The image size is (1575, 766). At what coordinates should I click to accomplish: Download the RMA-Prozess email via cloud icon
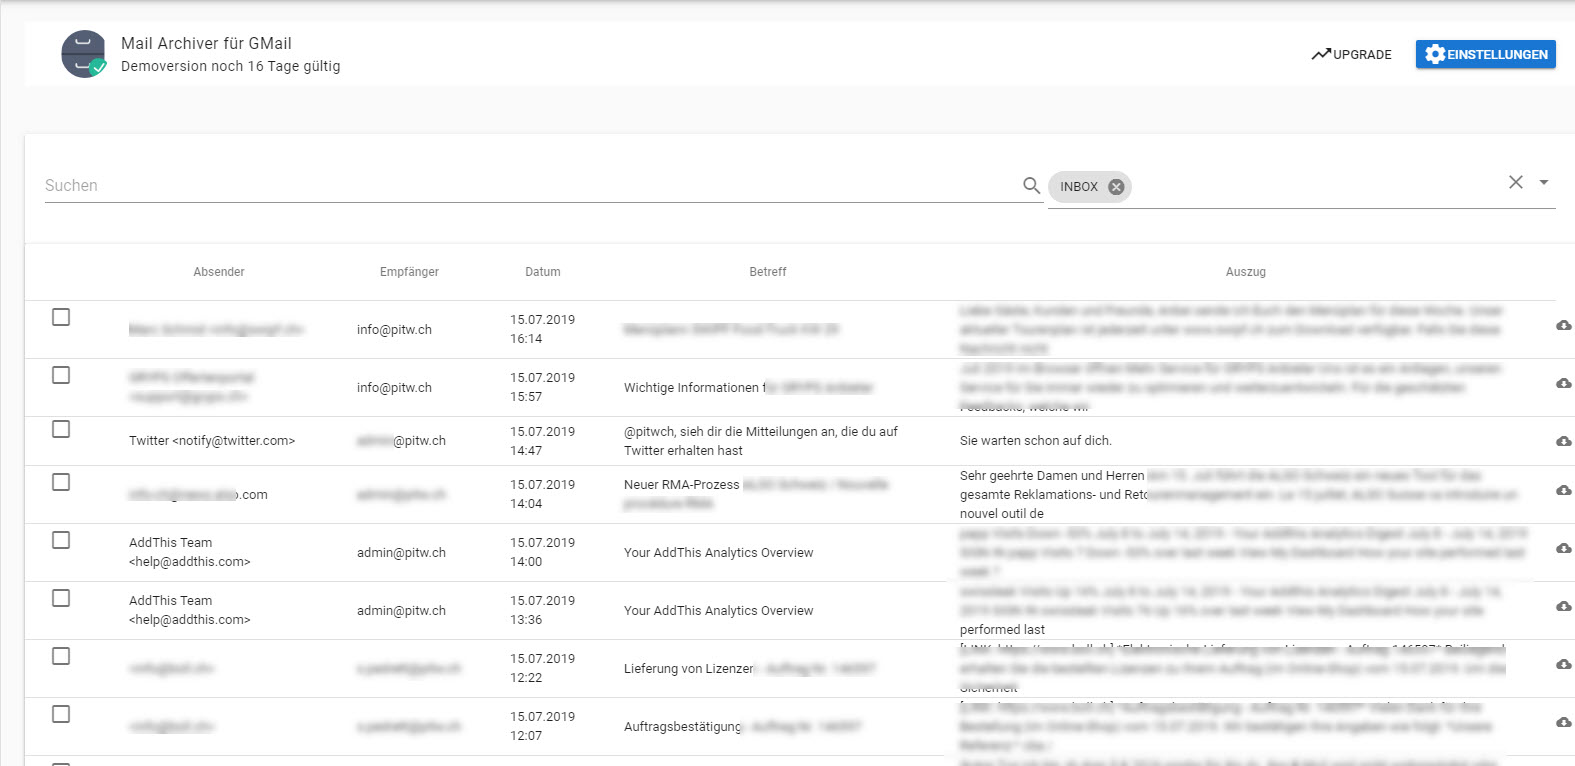(1564, 490)
